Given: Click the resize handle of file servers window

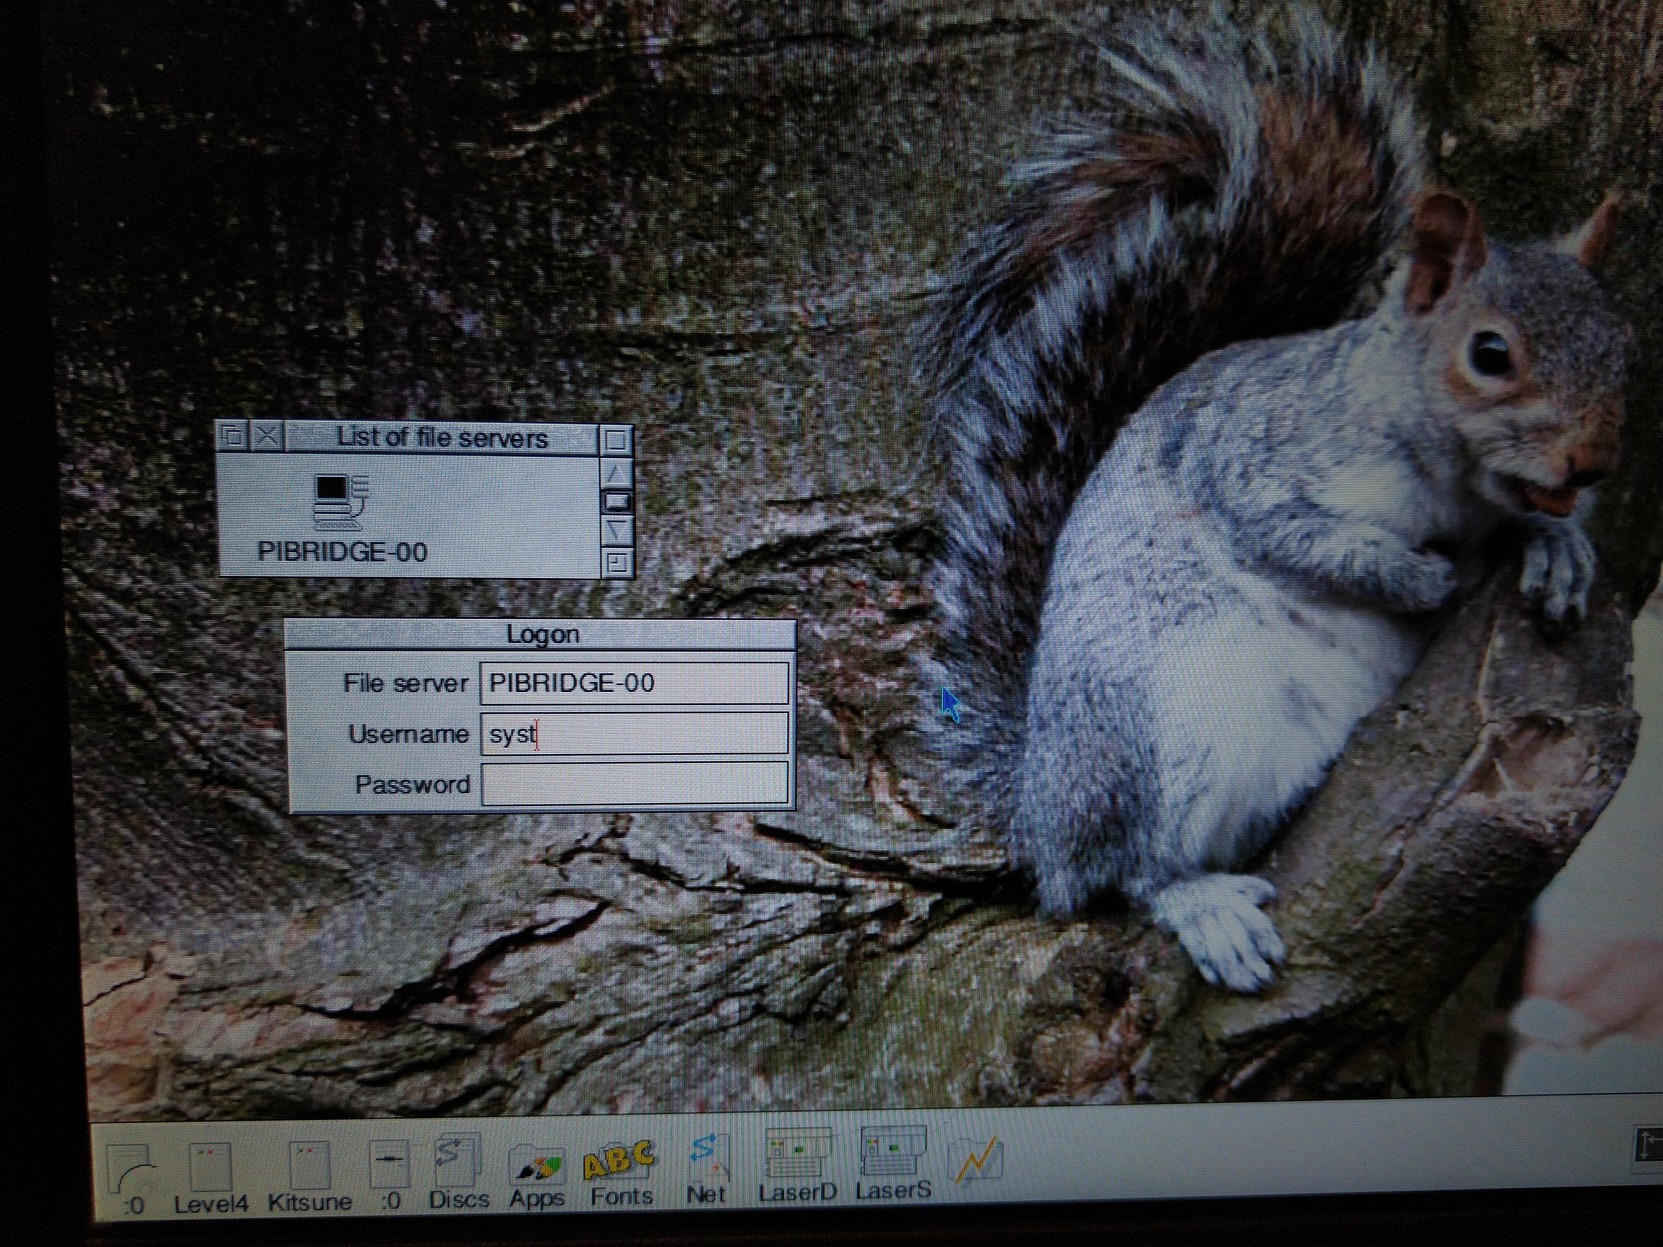Looking at the screenshot, I should 616,563.
